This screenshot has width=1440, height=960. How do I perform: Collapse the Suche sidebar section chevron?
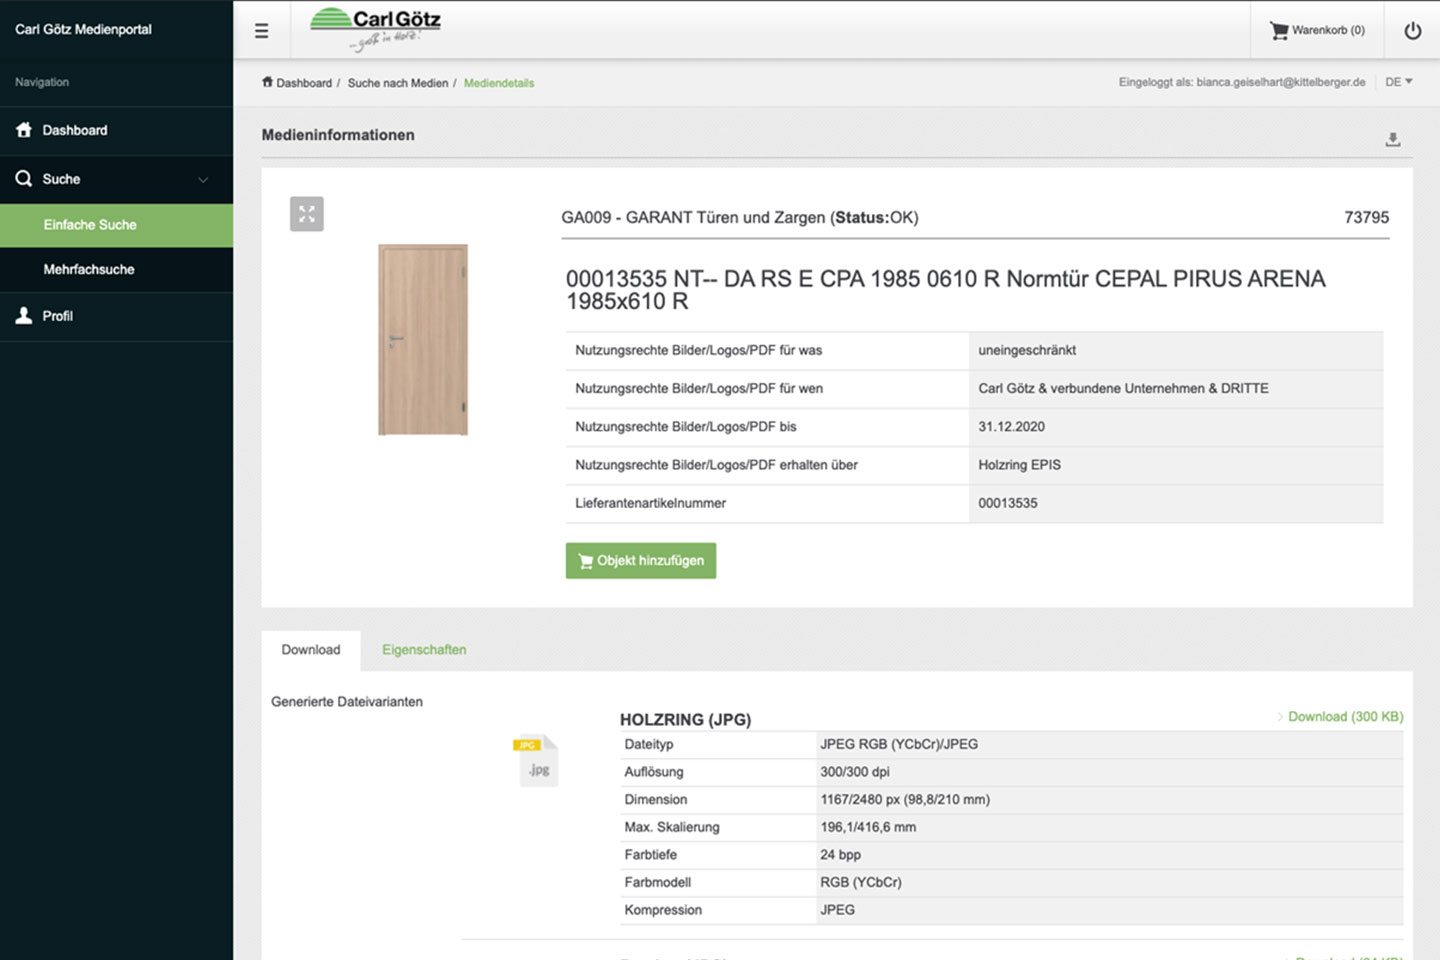point(203,180)
